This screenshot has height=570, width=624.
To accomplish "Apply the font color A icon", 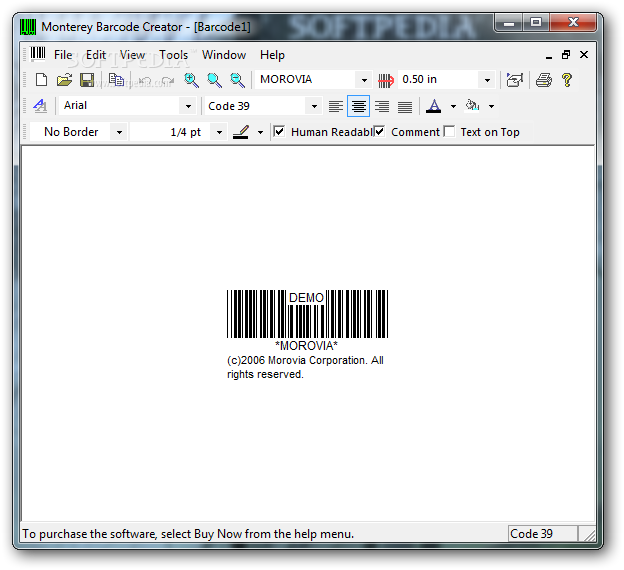I will [x=434, y=106].
